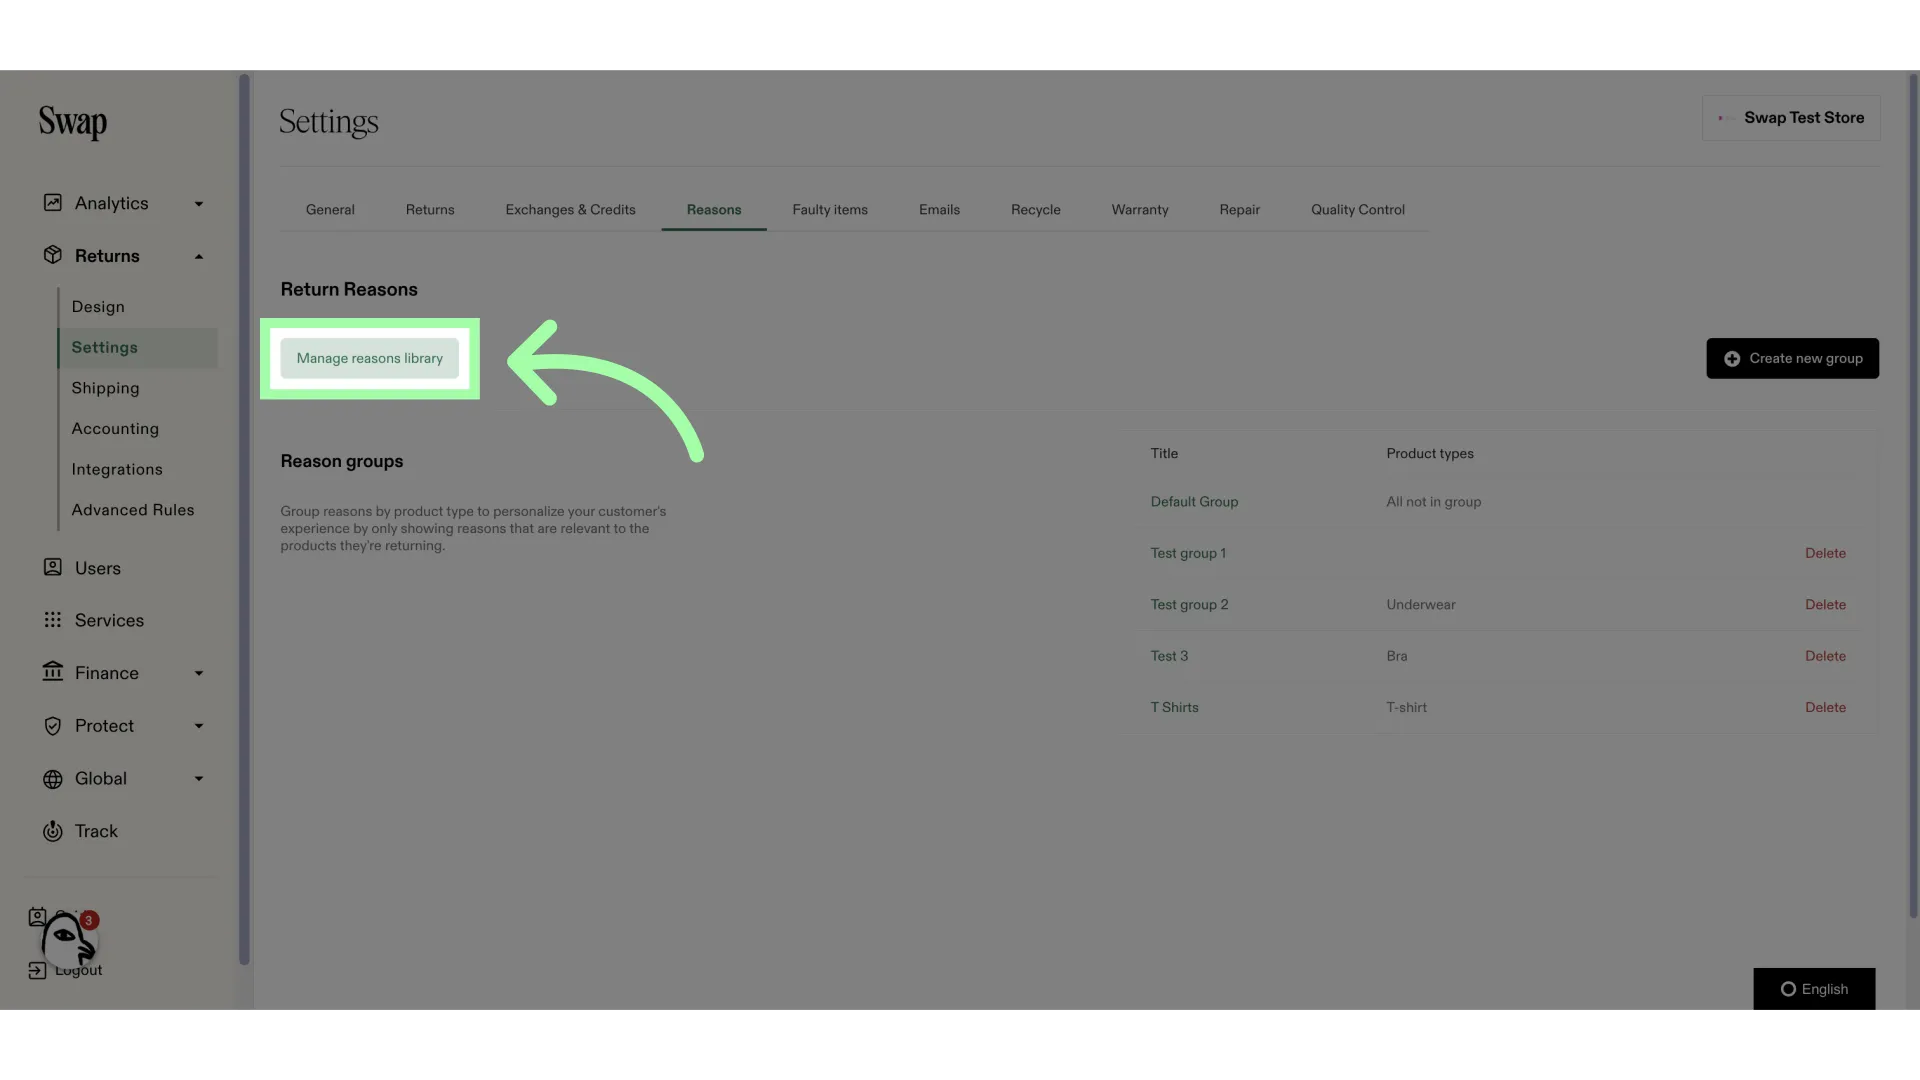Open Integrations in the sidebar
Image resolution: width=1920 pixels, height=1080 pixels.
(x=117, y=469)
